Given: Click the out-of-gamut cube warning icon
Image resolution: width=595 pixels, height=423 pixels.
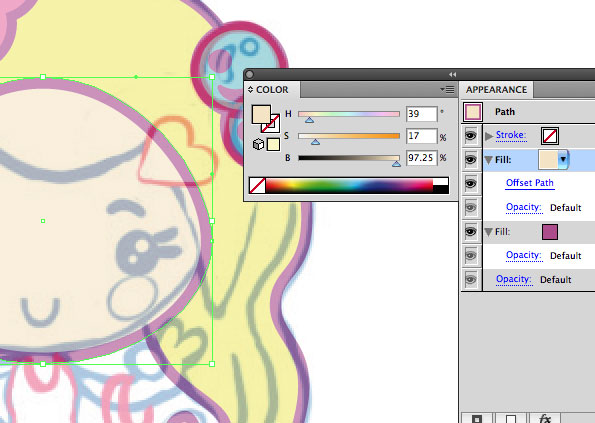Looking at the screenshot, I should pyautogui.click(x=258, y=145).
